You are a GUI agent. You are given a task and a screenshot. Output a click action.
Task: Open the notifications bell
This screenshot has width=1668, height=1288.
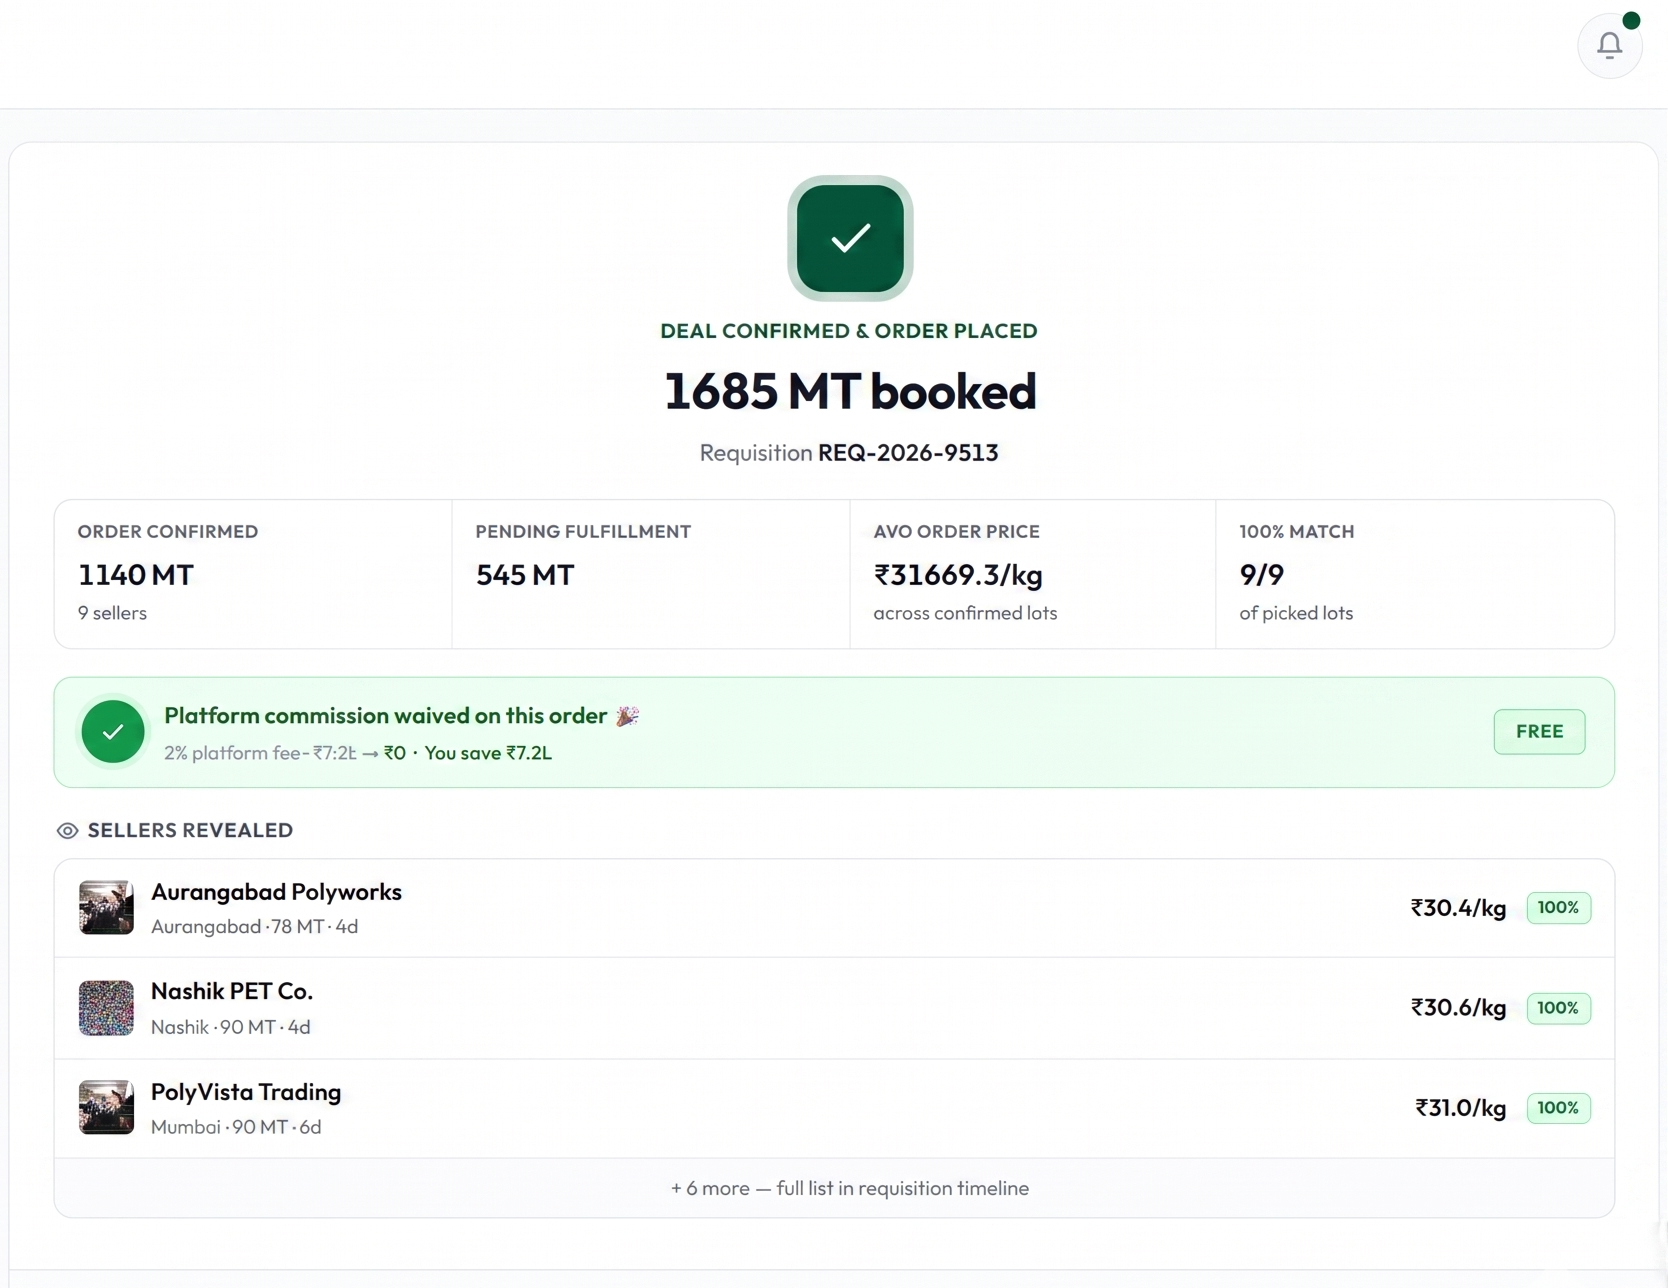pyautogui.click(x=1609, y=45)
